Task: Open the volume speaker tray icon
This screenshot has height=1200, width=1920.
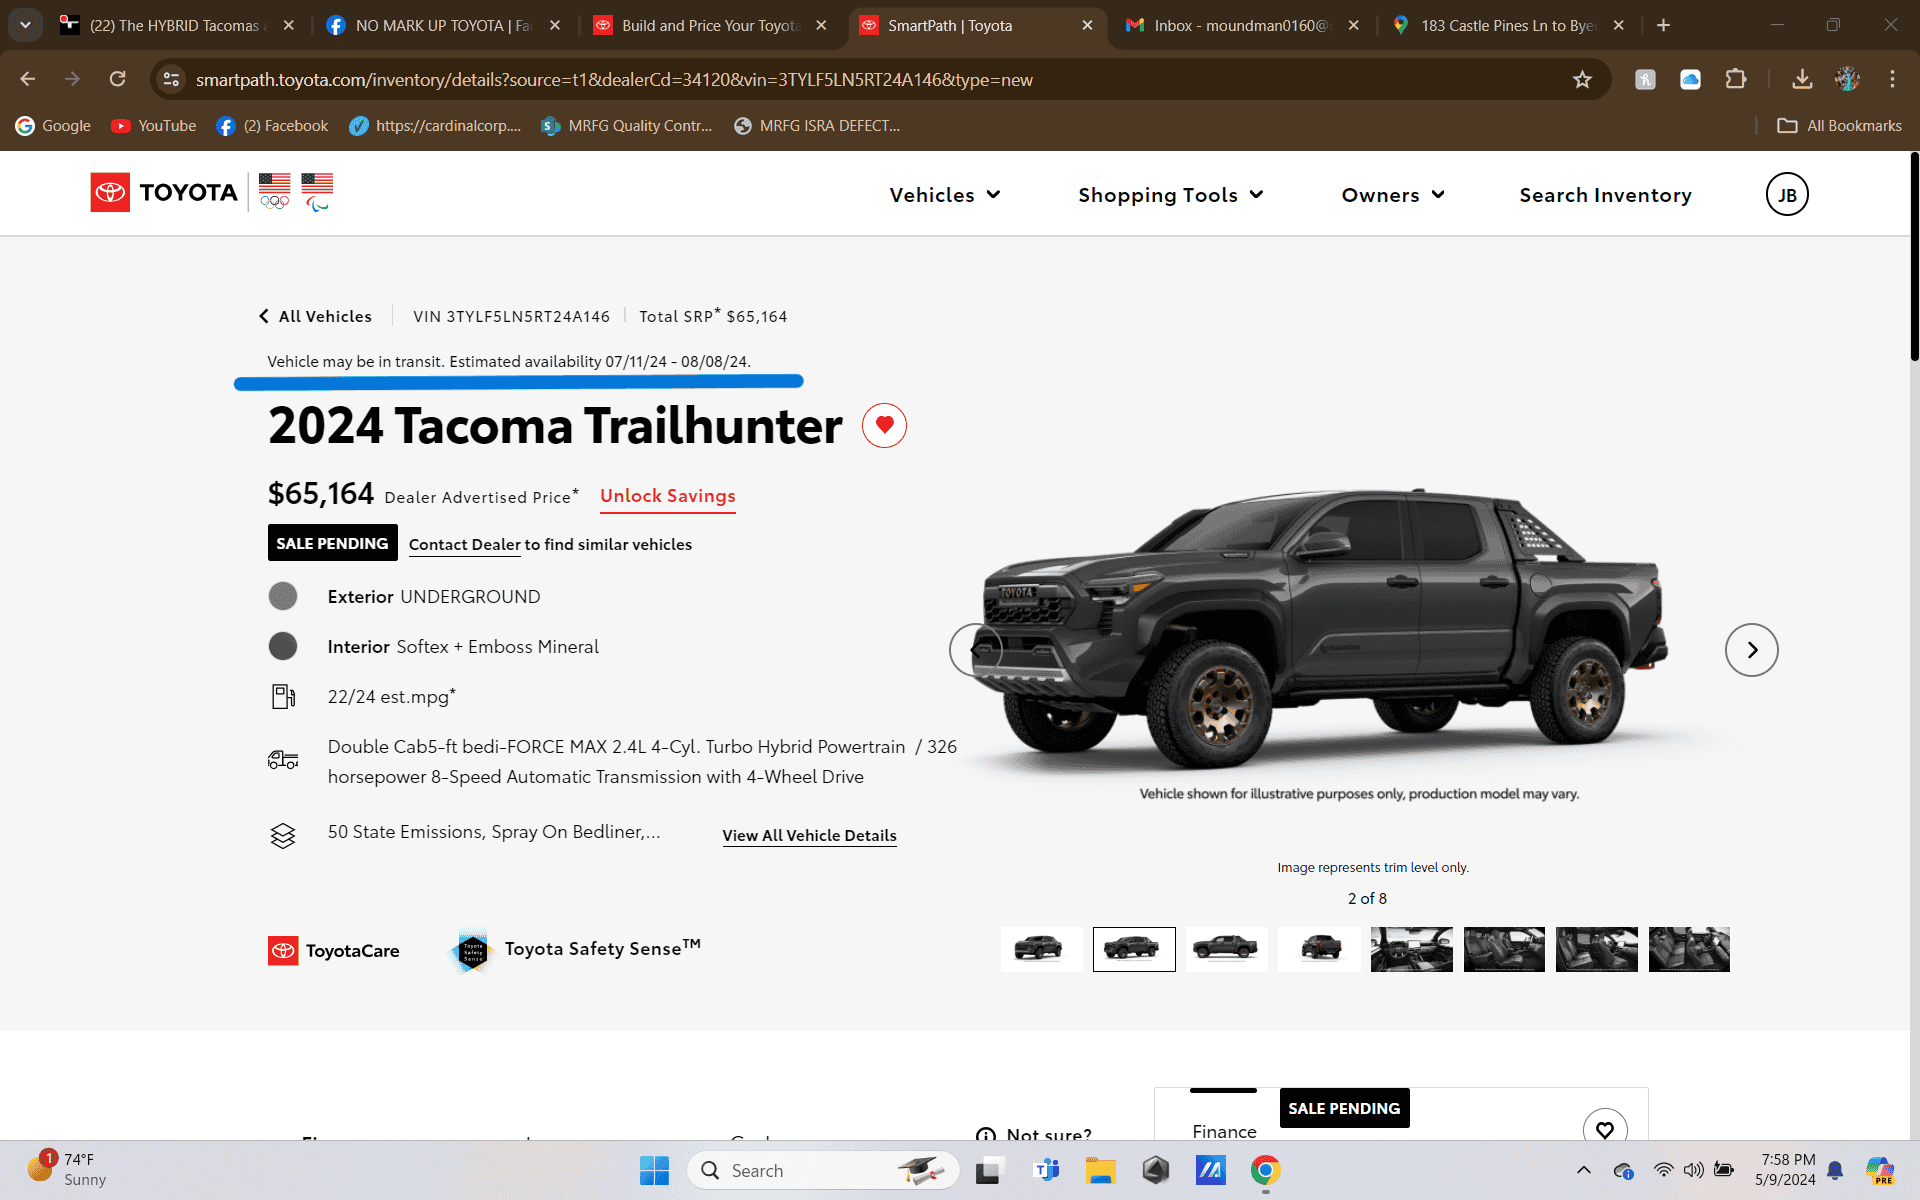Action: pyautogui.click(x=1693, y=1170)
